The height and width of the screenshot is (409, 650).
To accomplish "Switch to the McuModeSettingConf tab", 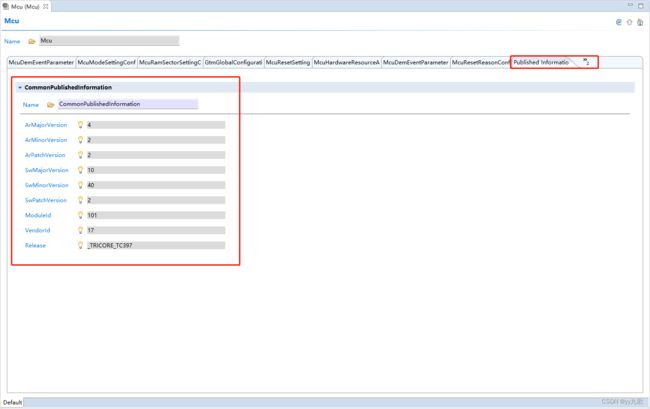I will coord(106,62).
